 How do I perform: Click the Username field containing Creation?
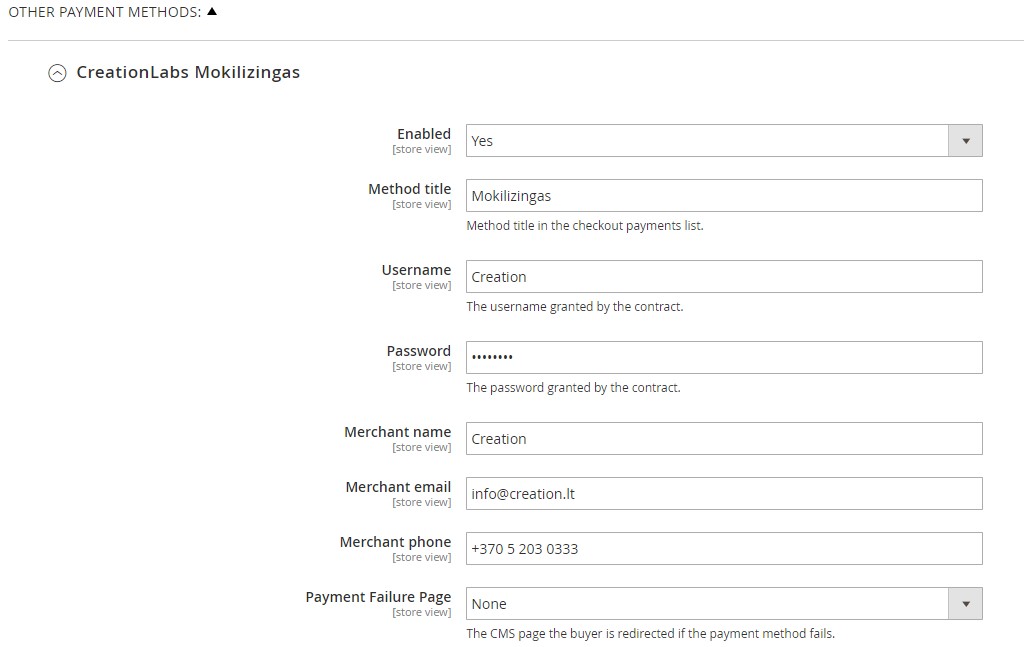point(724,277)
